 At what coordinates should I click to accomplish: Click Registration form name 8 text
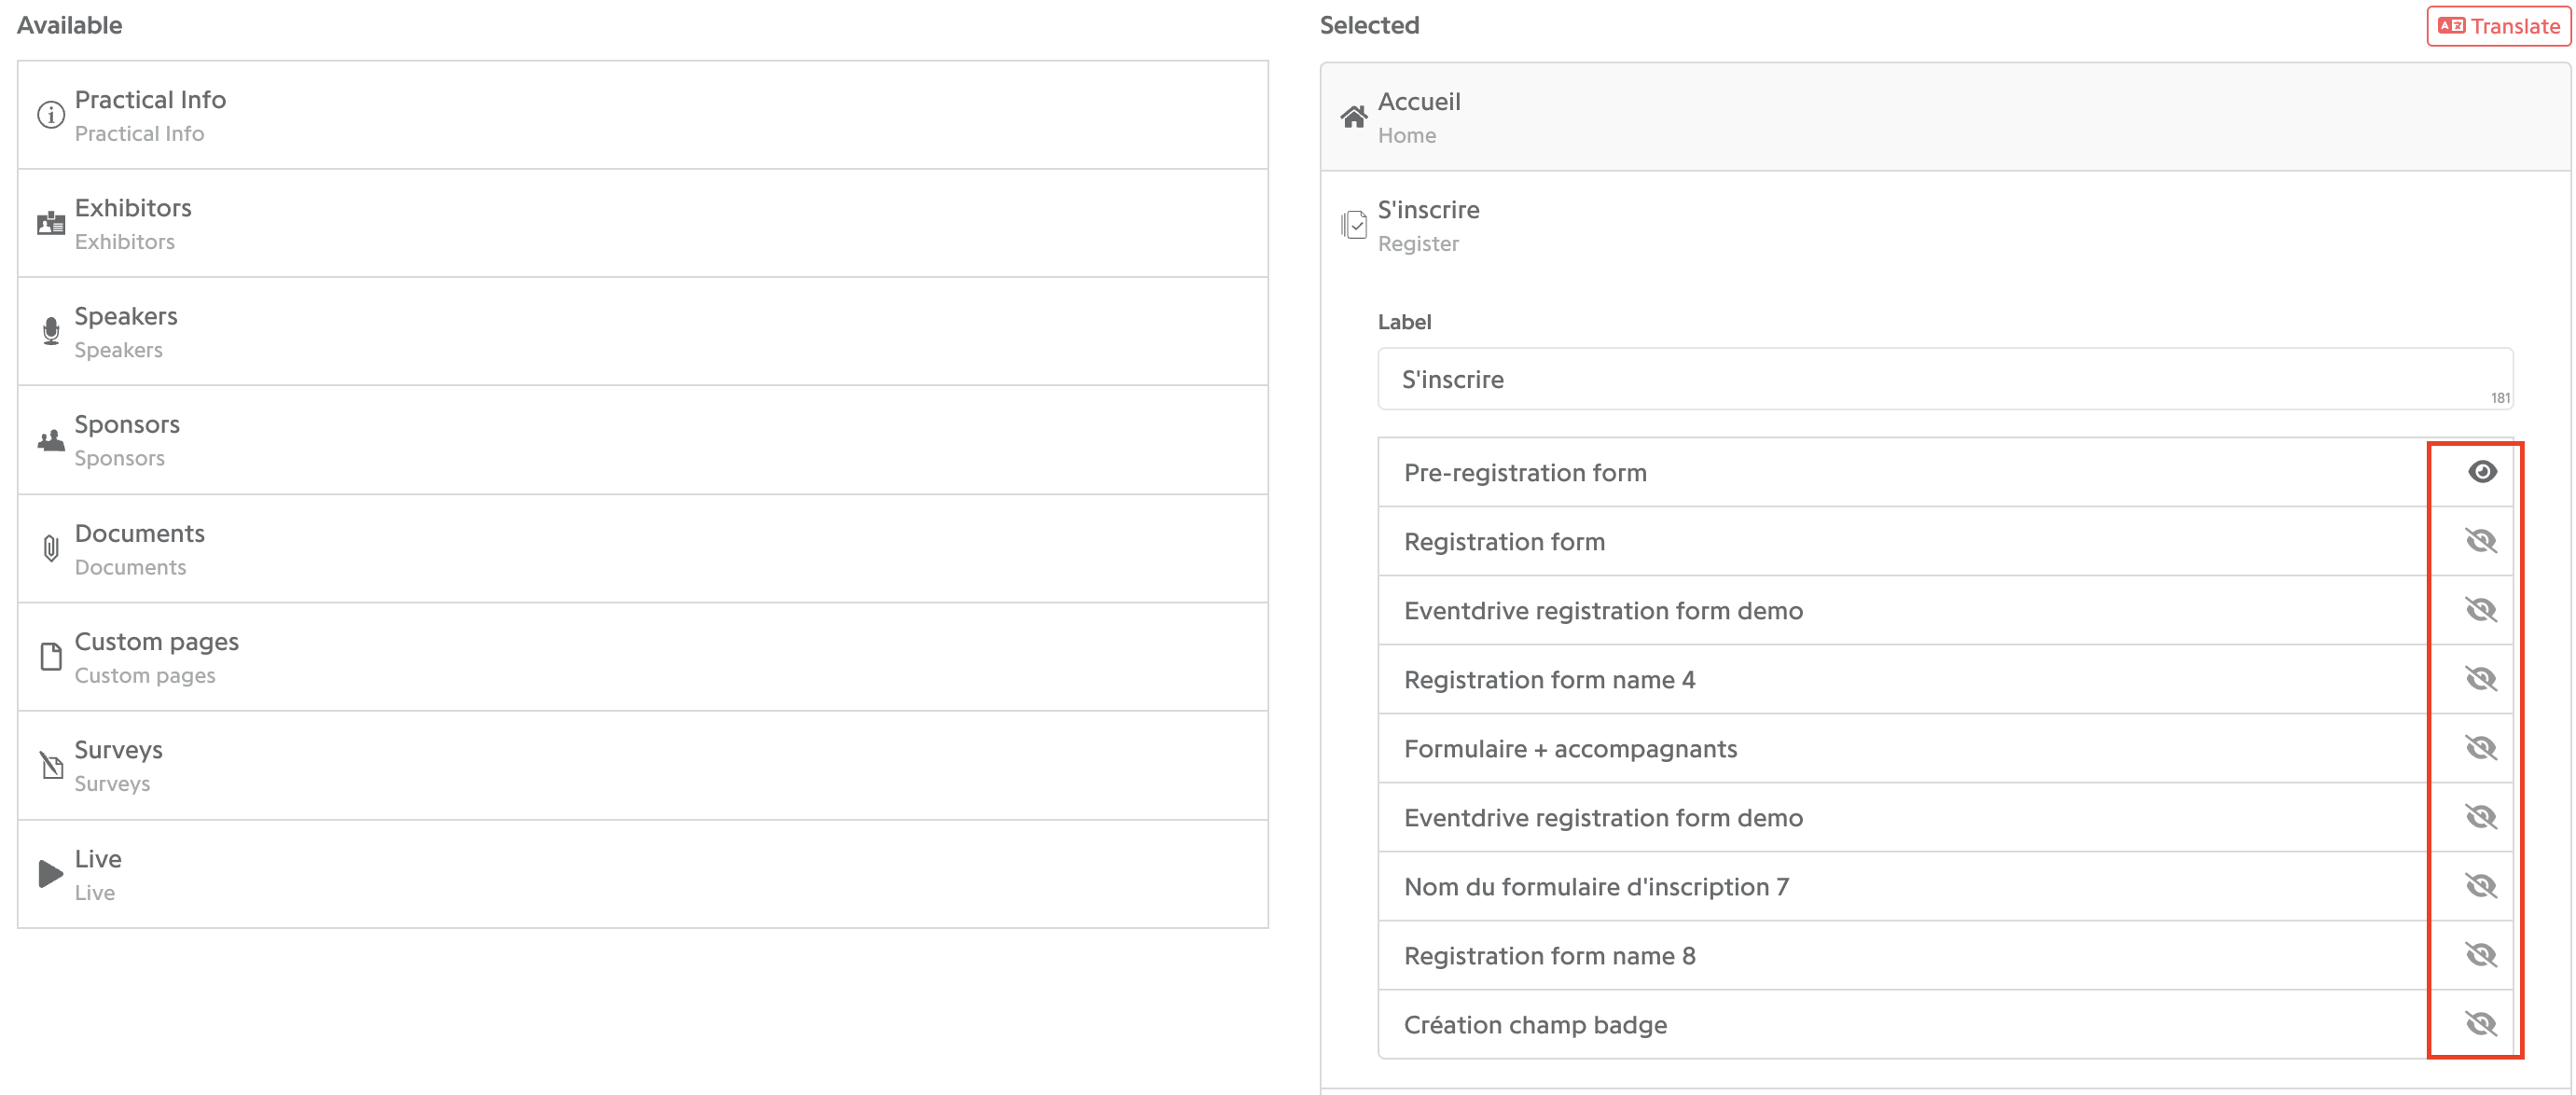click(x=1549, y=955)
